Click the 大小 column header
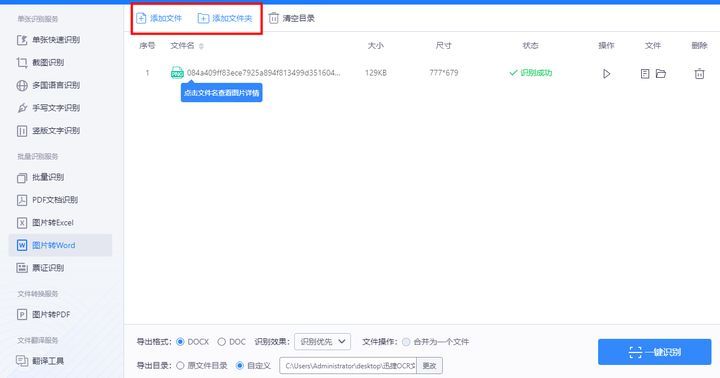Viewport: 720px width, 378px height. point(376,45)
